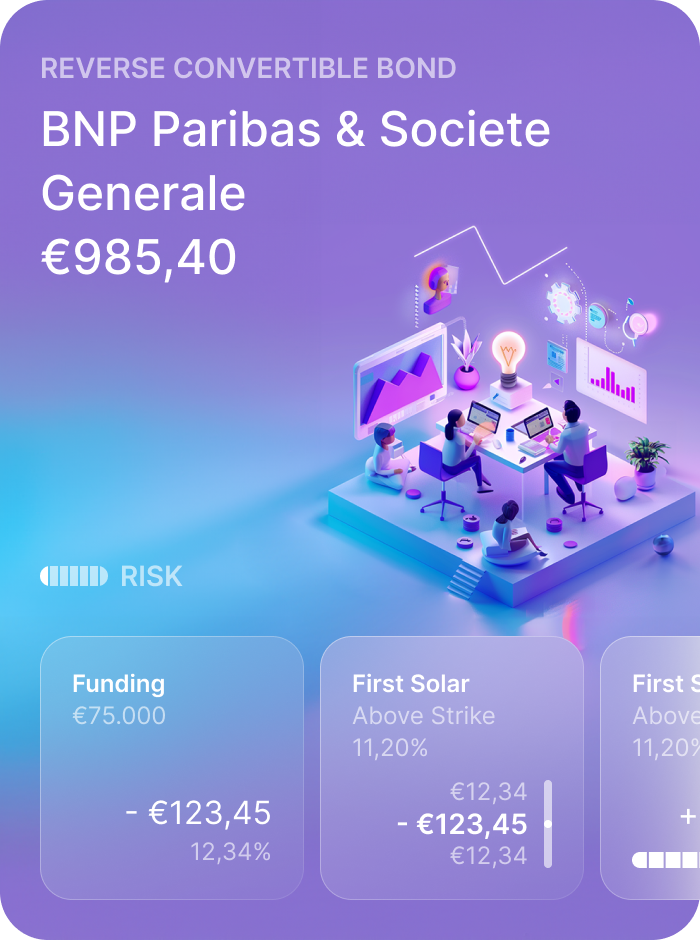Click the €985,40 price value
The height and width of the screenshot is (940, 700).
point(138,257)
